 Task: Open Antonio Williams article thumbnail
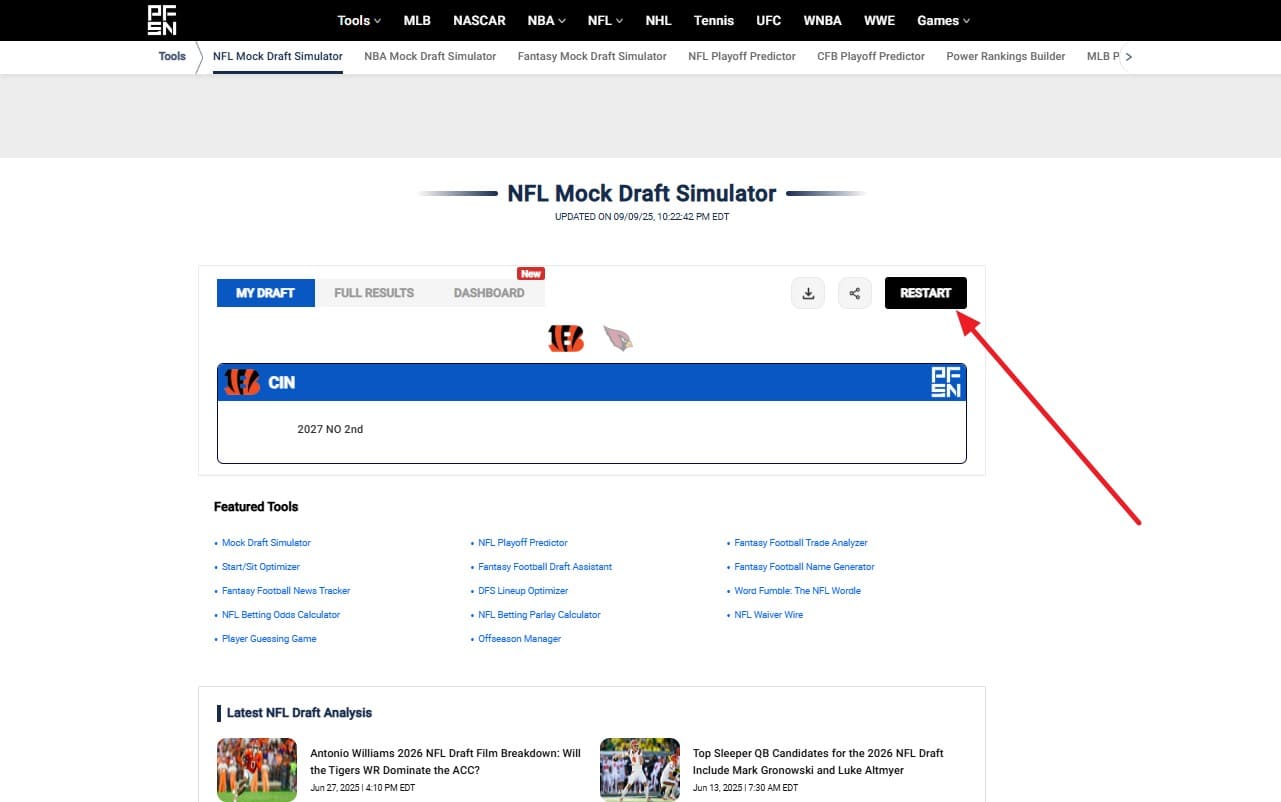pos(257,770)
